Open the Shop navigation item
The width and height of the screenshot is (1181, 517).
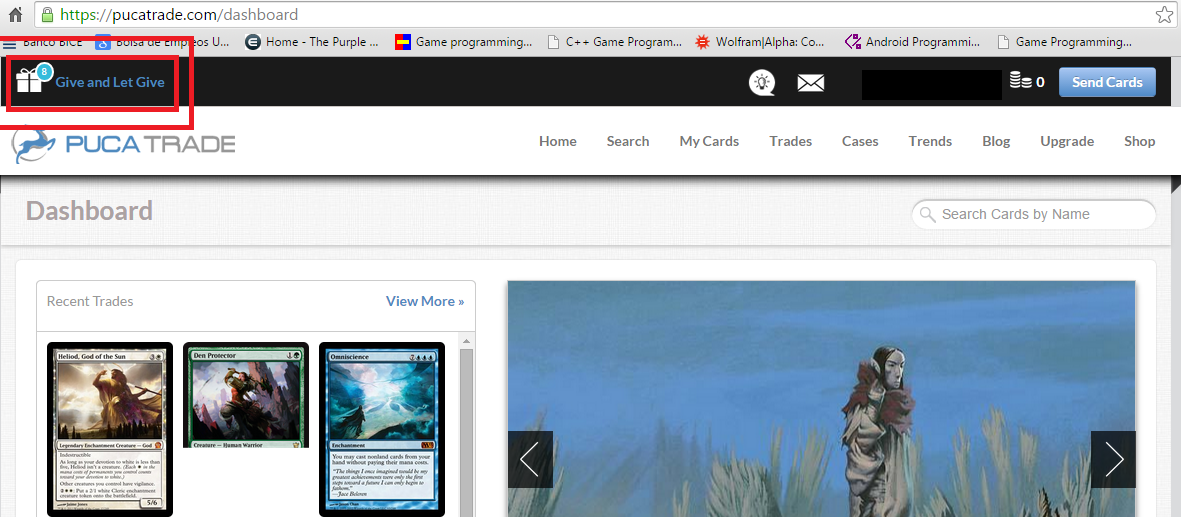(1140, 141)
